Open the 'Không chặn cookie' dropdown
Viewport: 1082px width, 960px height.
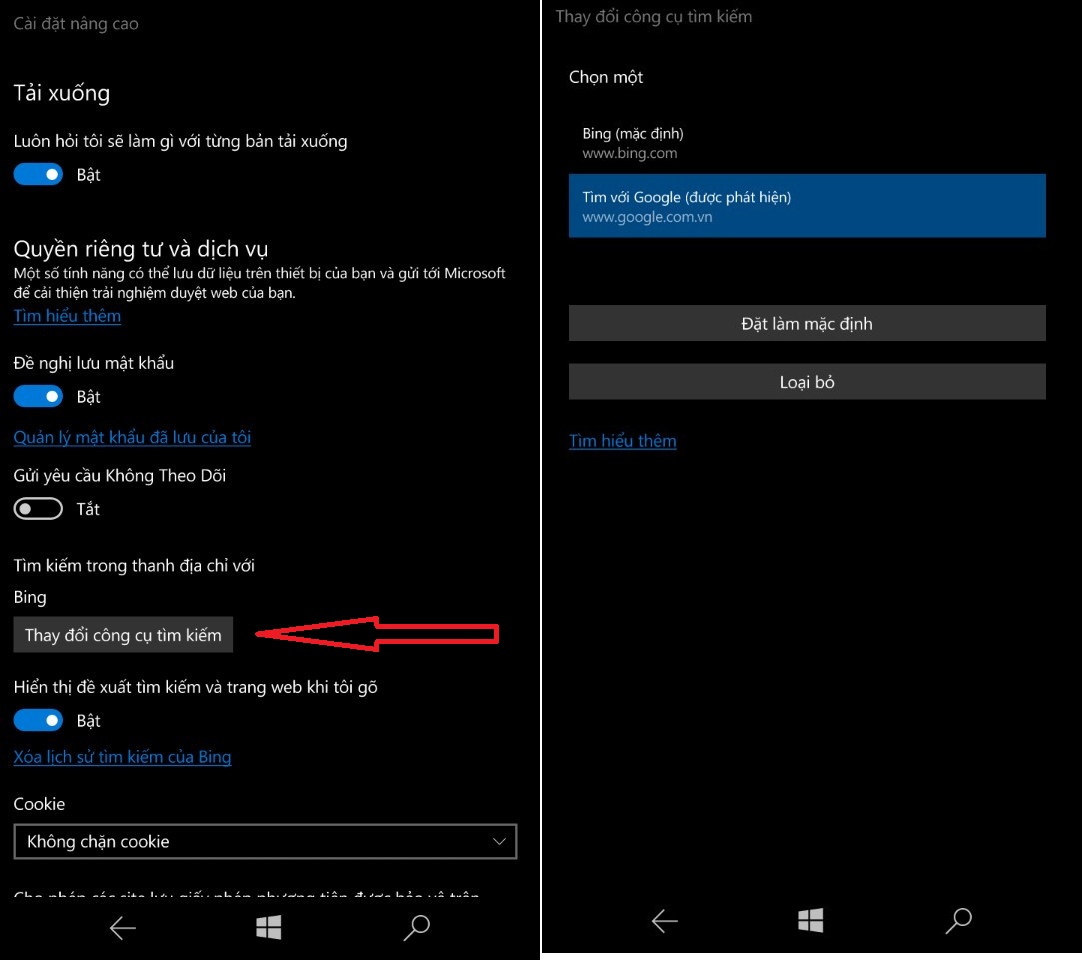tap(265, 841)
